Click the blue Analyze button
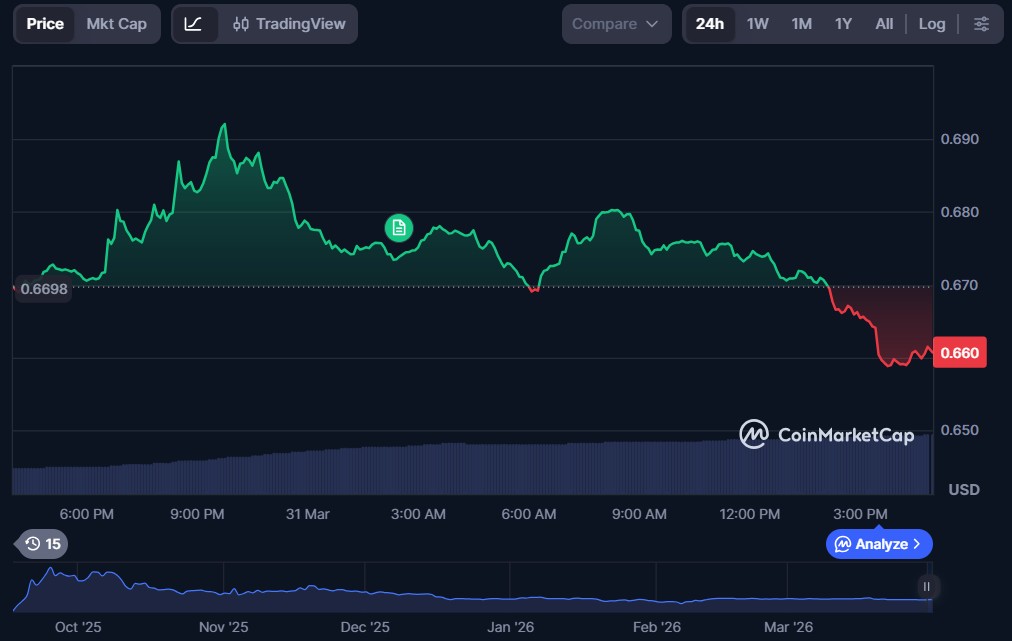The height and width of the screenshot is (641, 1012). click(x=879, y=544)
